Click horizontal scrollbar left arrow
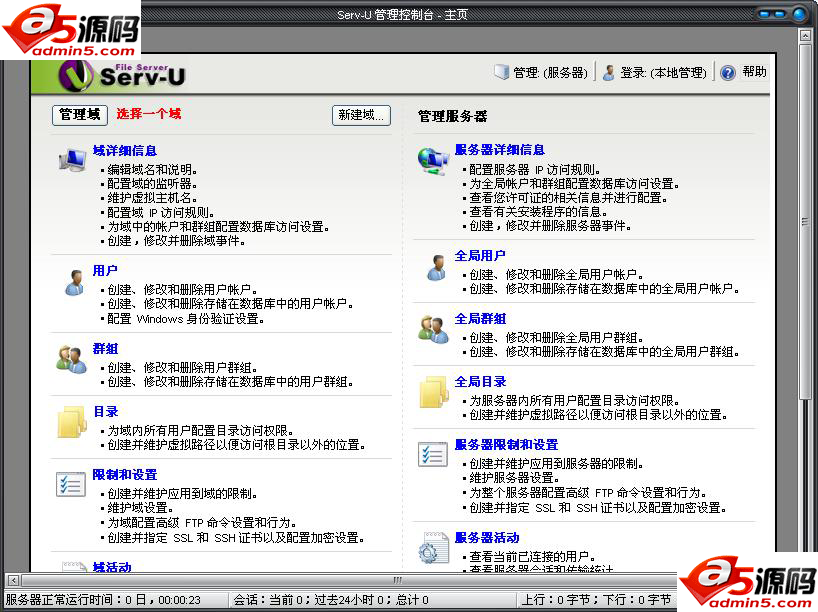 [13, 580]
